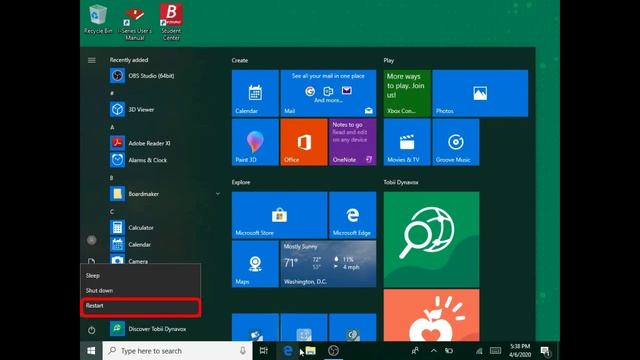Click the Play group header
640x360 pixels.
[389, 60]
